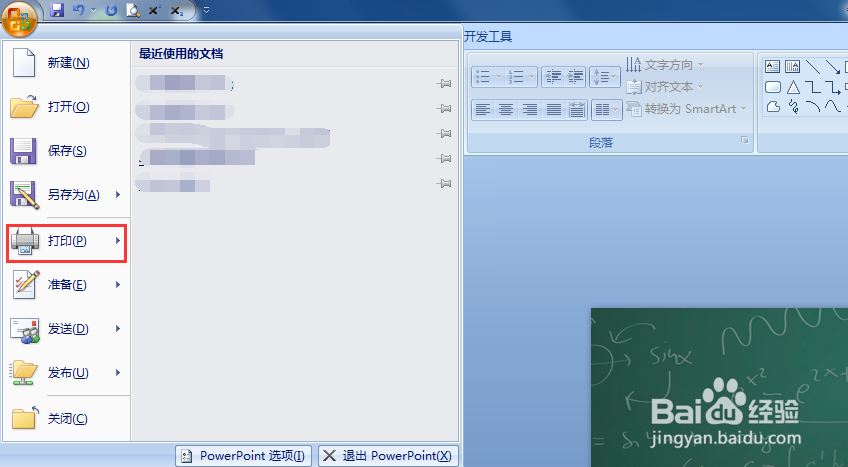Pin the second recent document
Screen dimensions: 848x467
pos(443,108)
